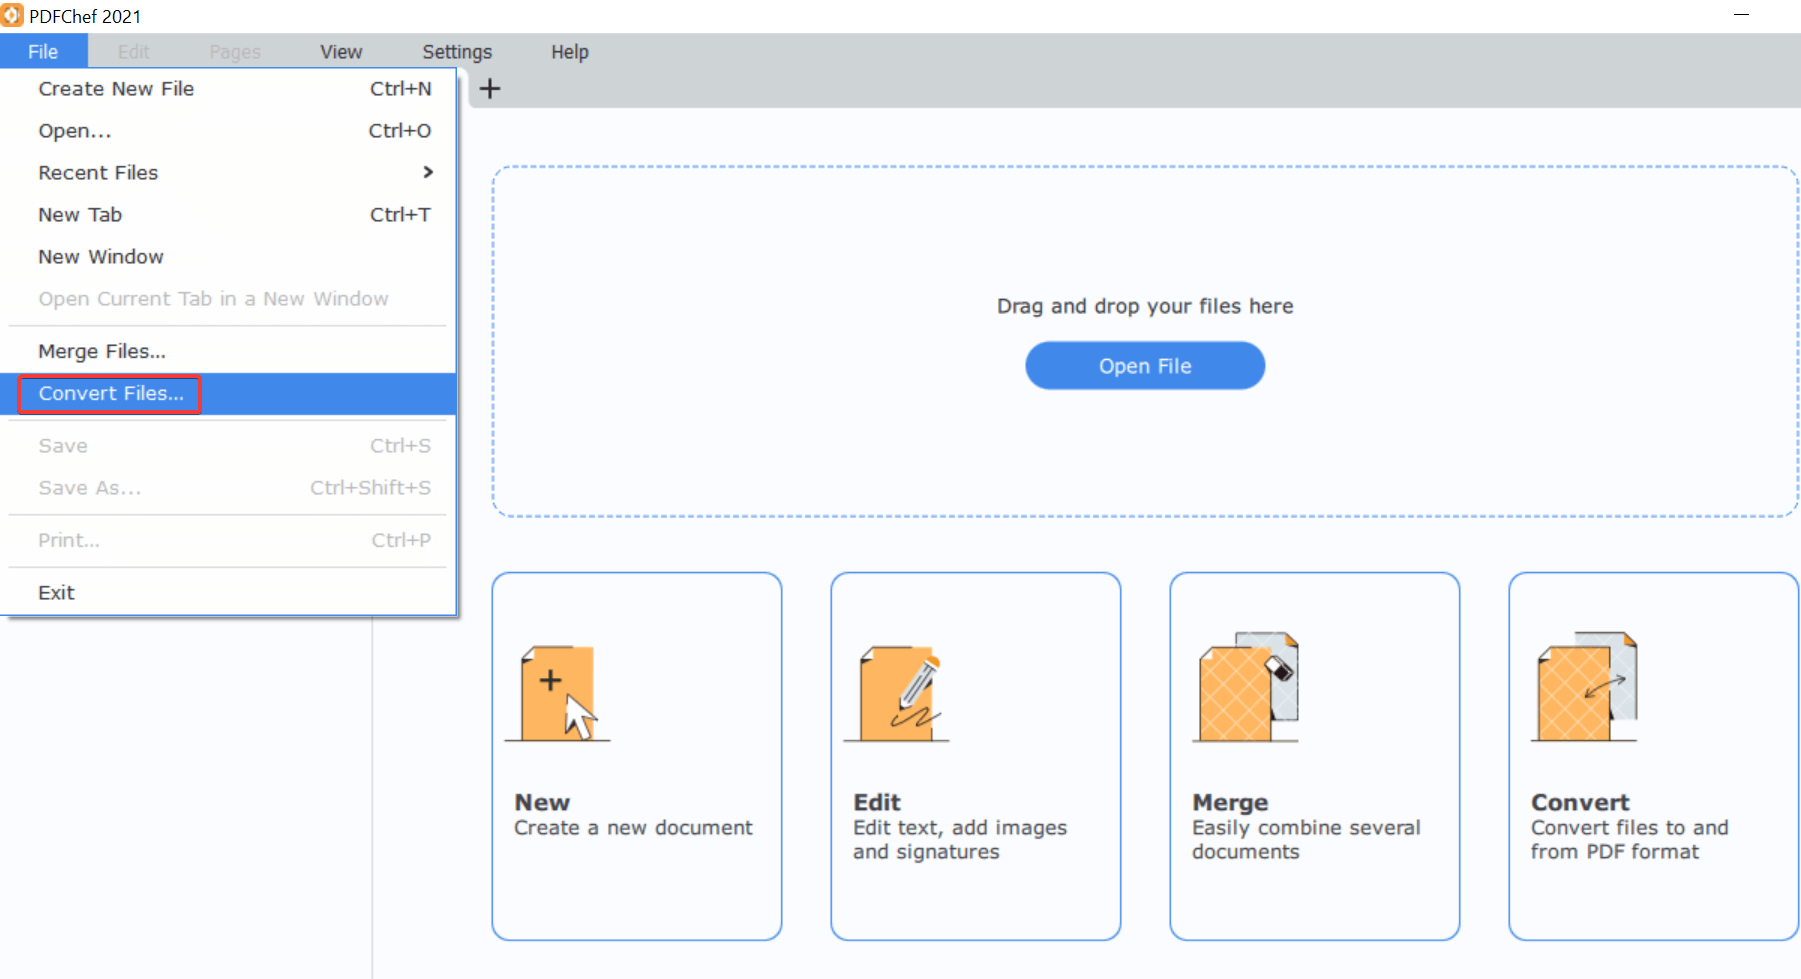1801x979 pixels.
Task: Open the Settings menu
Action: point(457,51)
